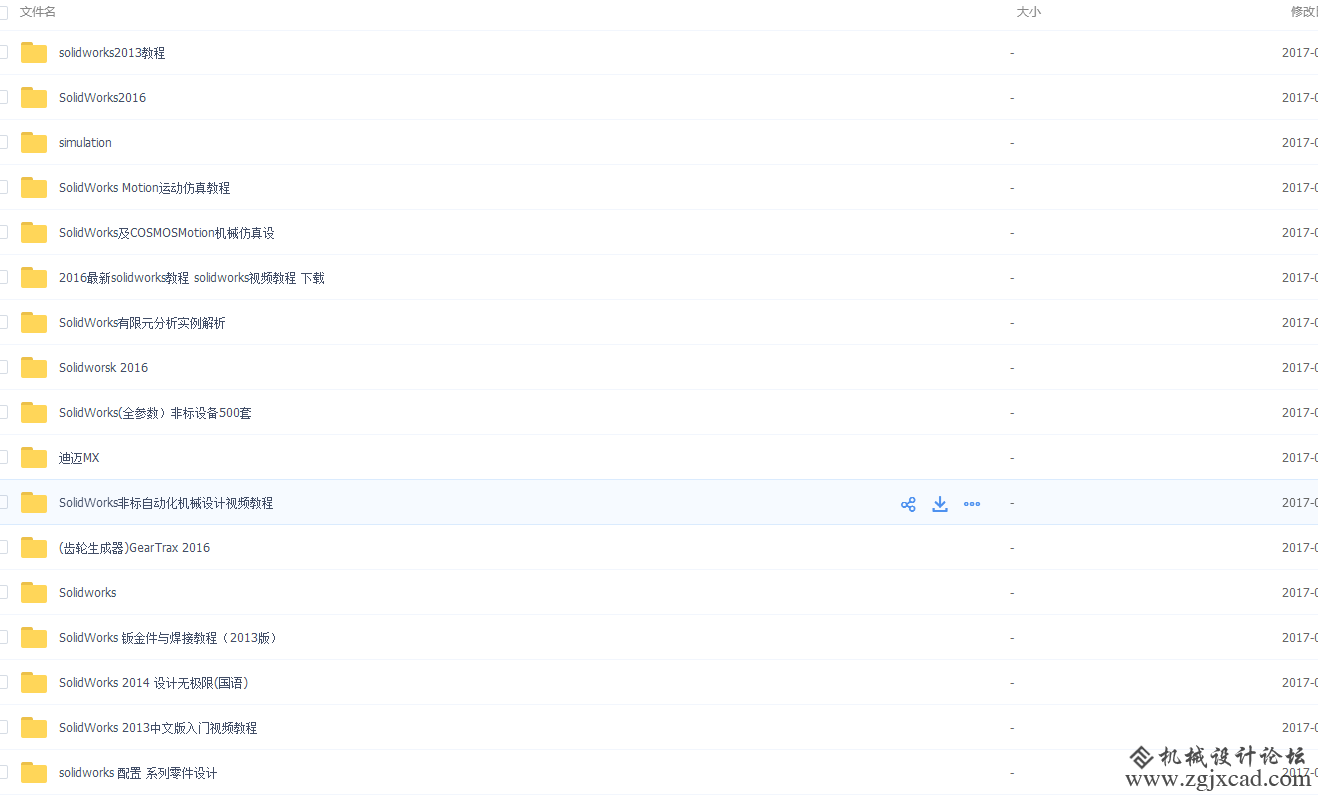Viewport: 1318px width, 800px height.
Task: Click folder icon of SolidWorks有限元分析实例解析
Action: pos(34,323)
